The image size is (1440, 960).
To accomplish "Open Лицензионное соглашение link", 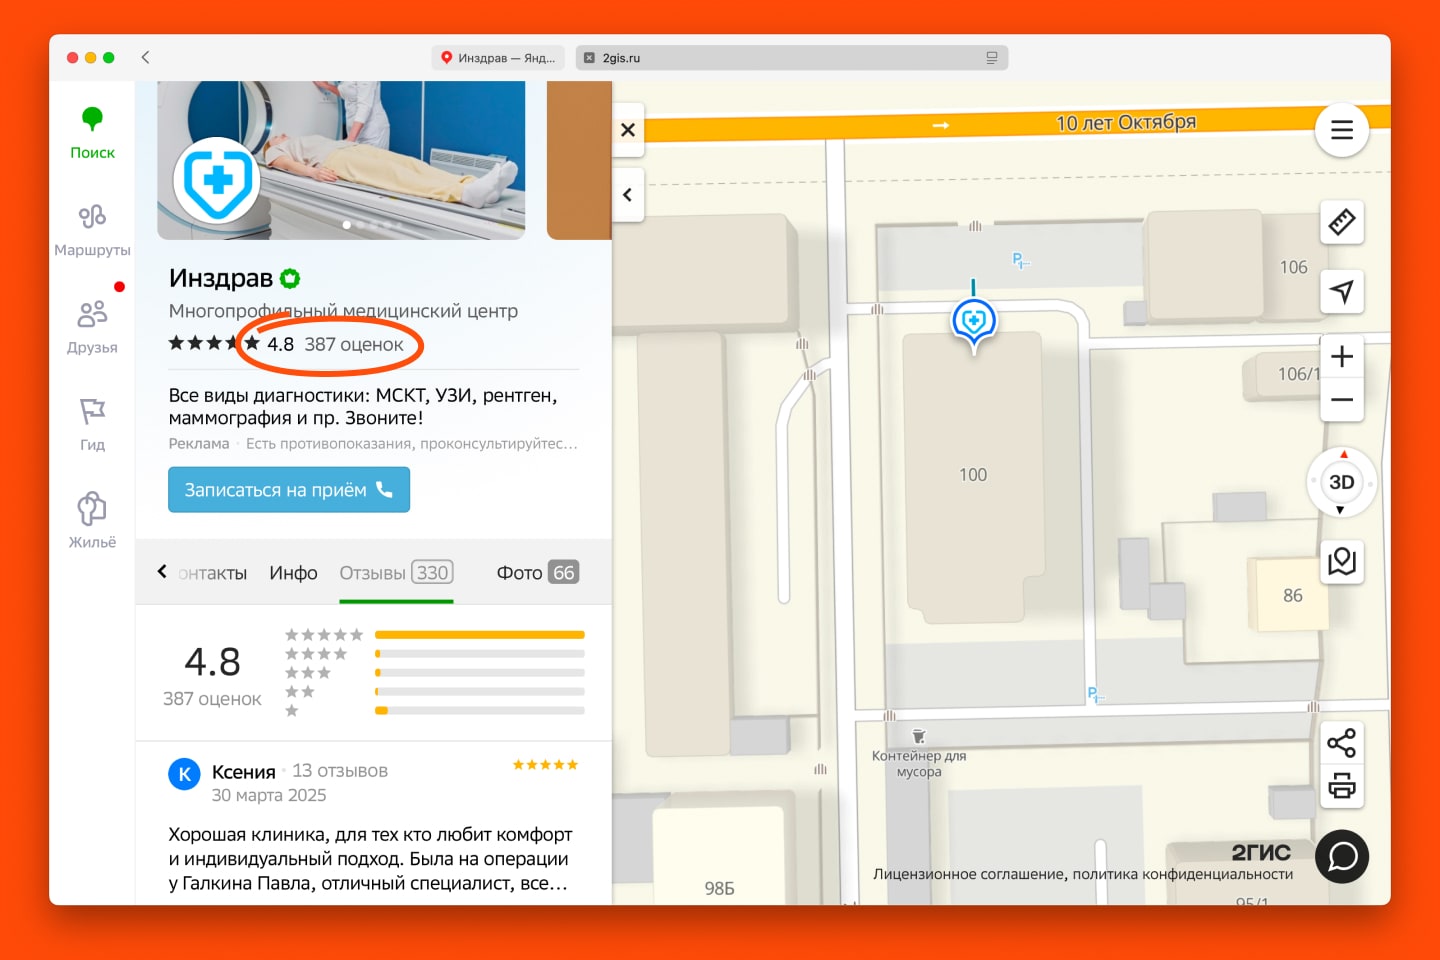I will [968, 874].
